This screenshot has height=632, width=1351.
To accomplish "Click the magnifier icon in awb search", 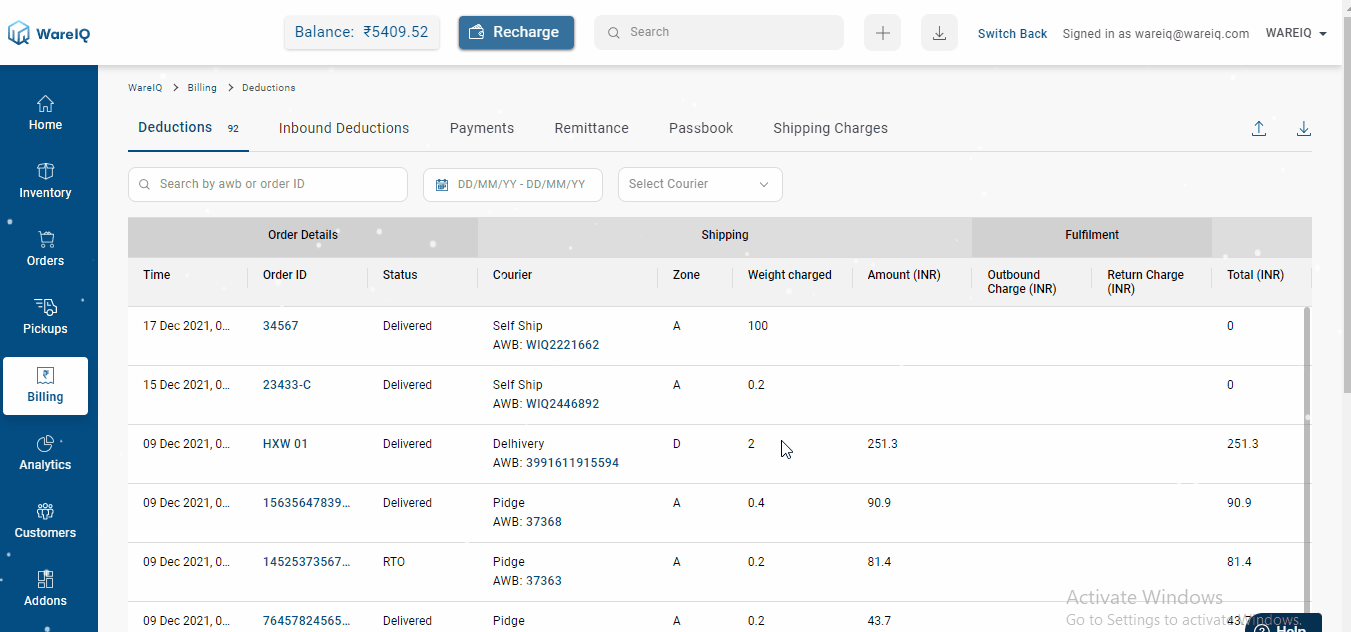I will click(146, 185).
